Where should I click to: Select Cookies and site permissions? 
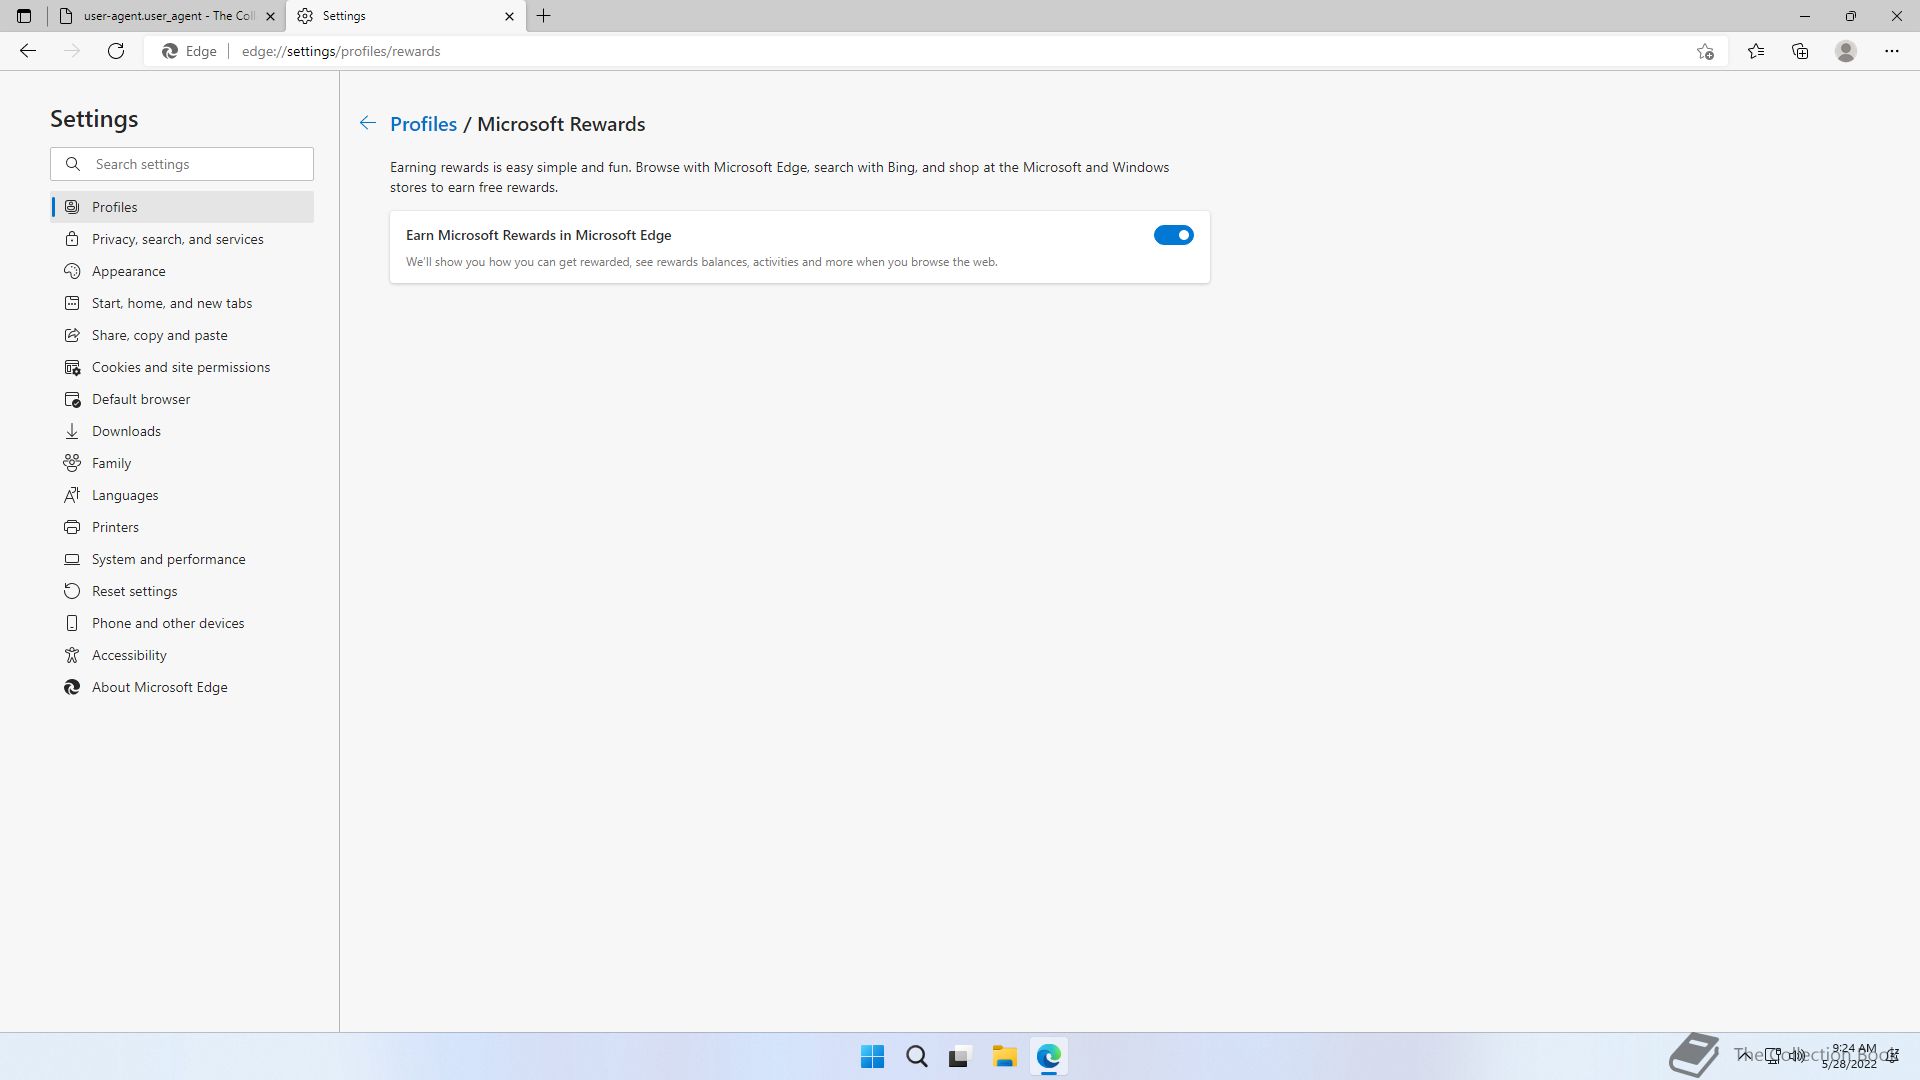[180, 367]
